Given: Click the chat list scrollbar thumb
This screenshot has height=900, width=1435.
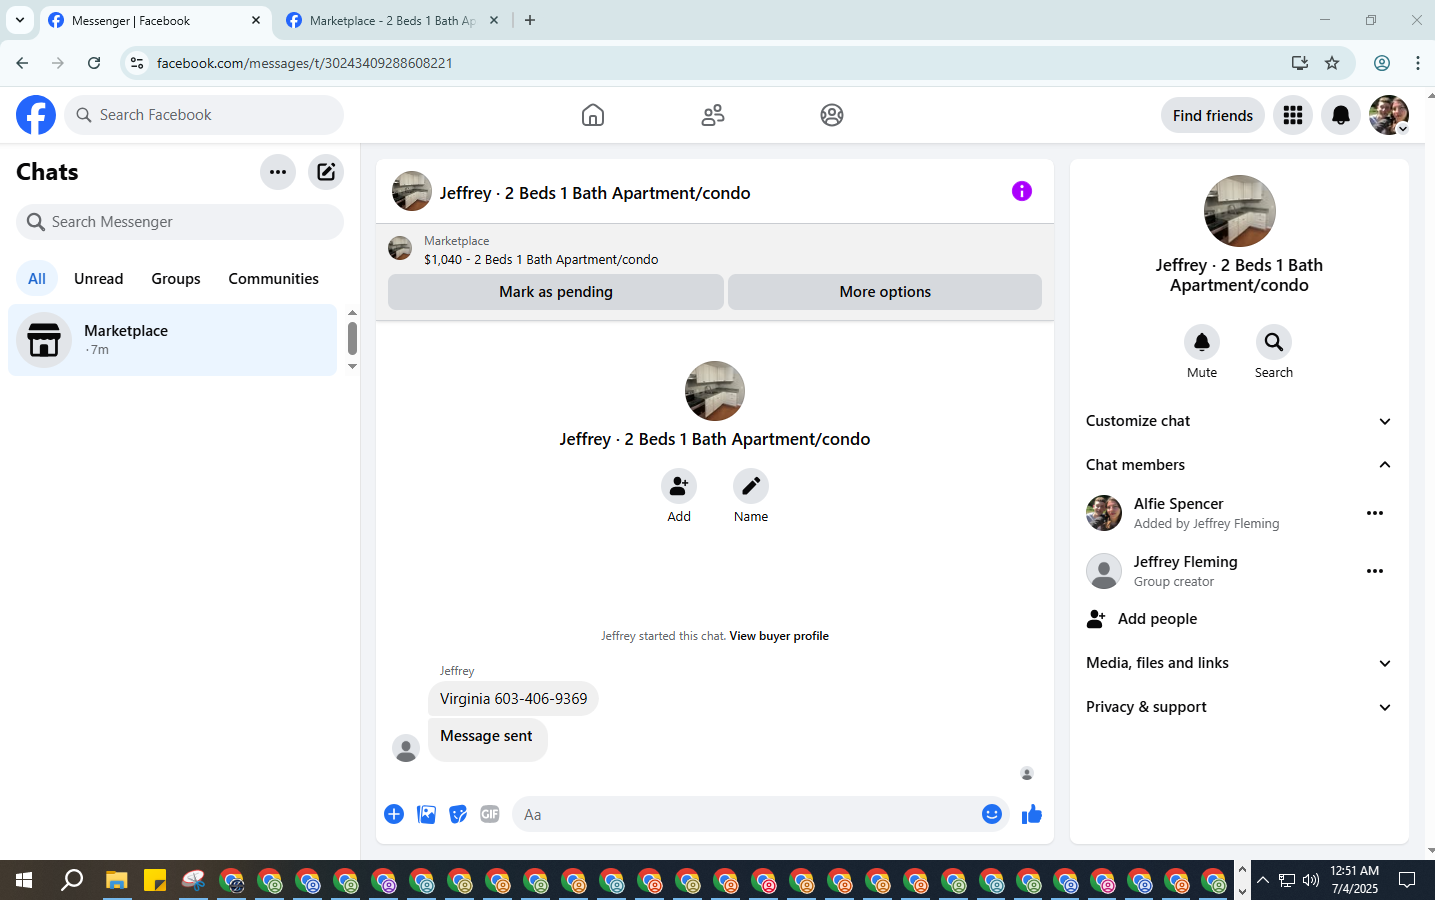Looking at the screenshot, I should [x=352, y=339].
